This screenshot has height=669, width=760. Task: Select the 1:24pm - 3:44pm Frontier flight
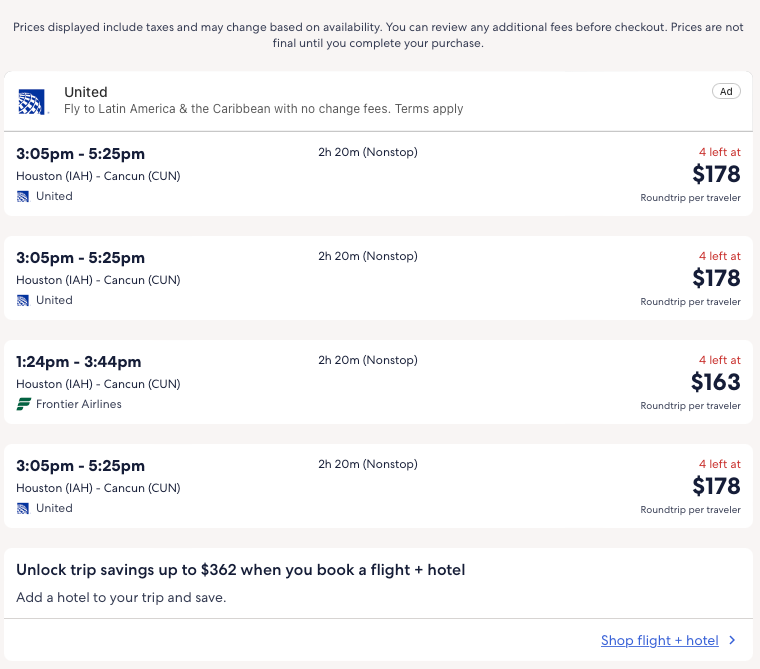coord(79,362)
